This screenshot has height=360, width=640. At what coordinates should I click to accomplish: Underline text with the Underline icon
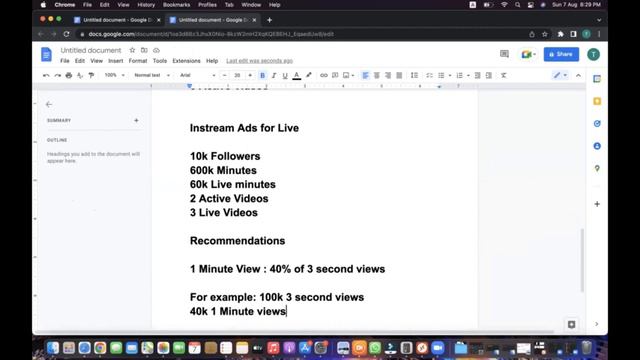point(285,75)
